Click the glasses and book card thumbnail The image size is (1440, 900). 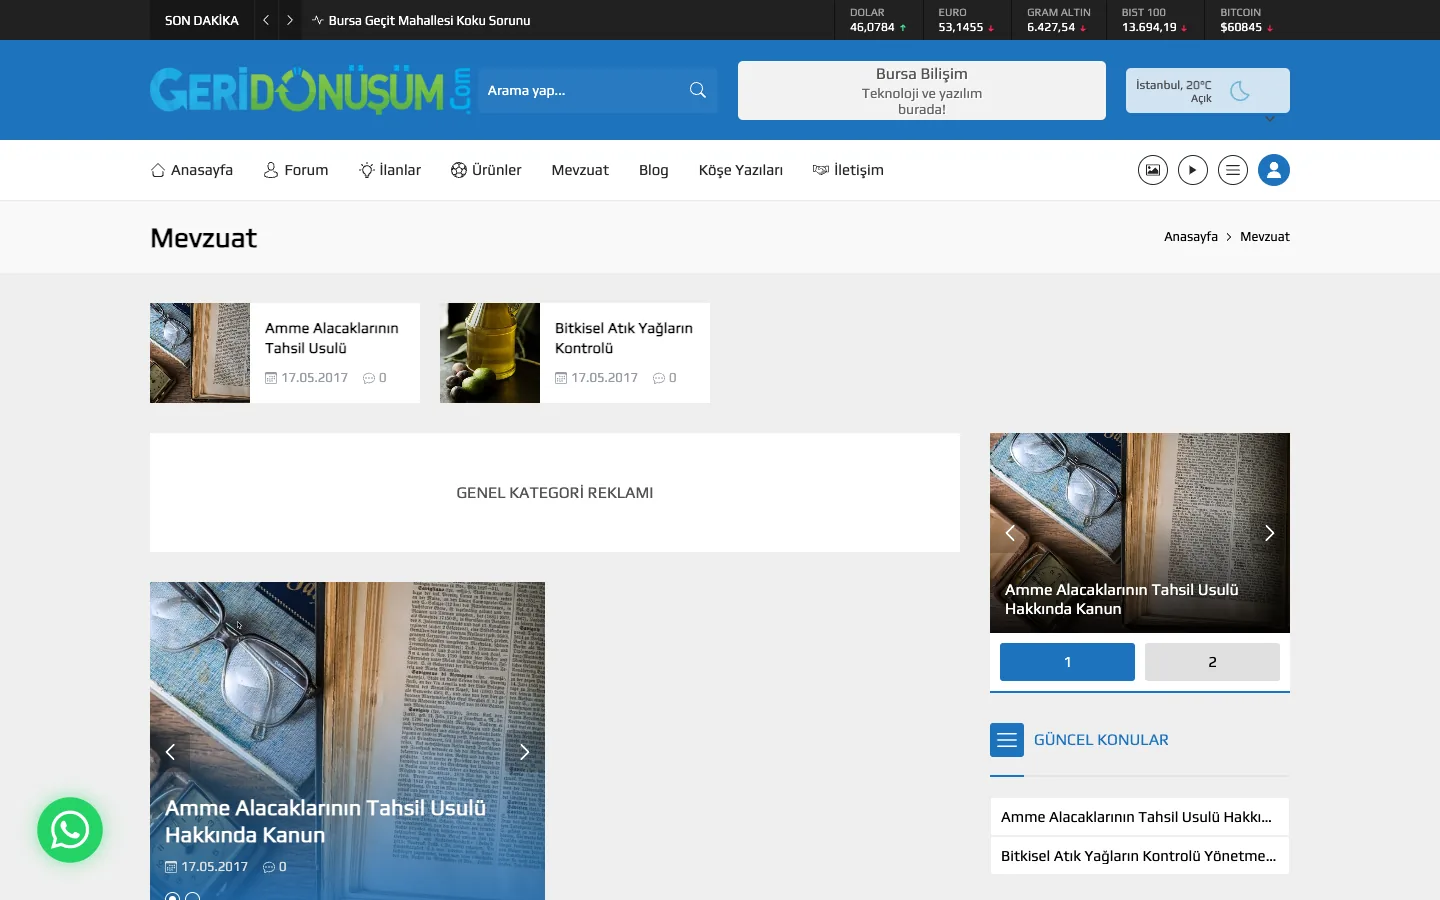tap(200, 353)
